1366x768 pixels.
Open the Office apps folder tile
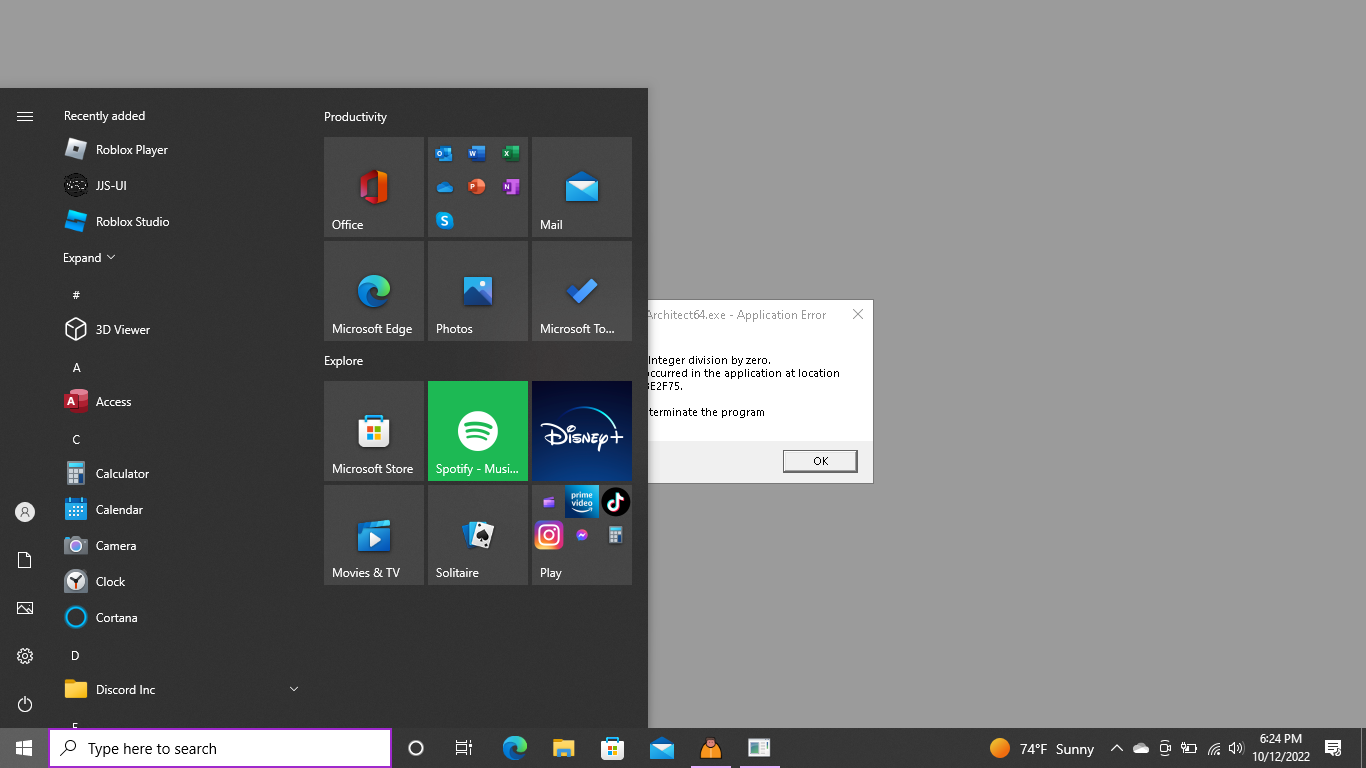(x=478, y=187)
